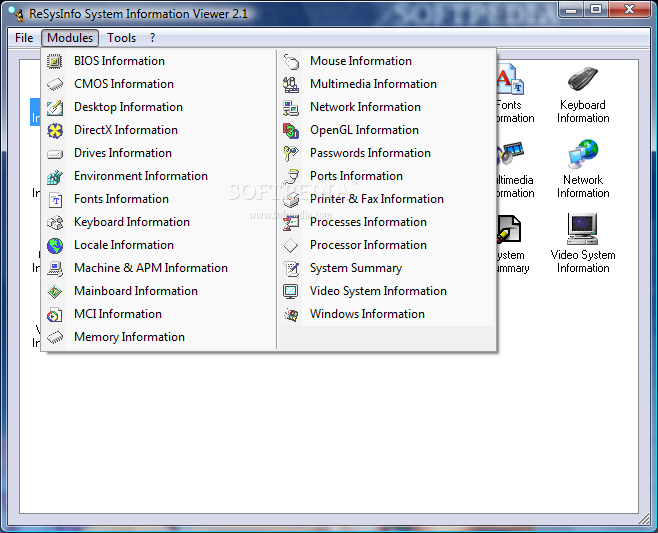Click the Processes Information menu icon
Screen dimensions: 658x533
[x=291, y=222]
